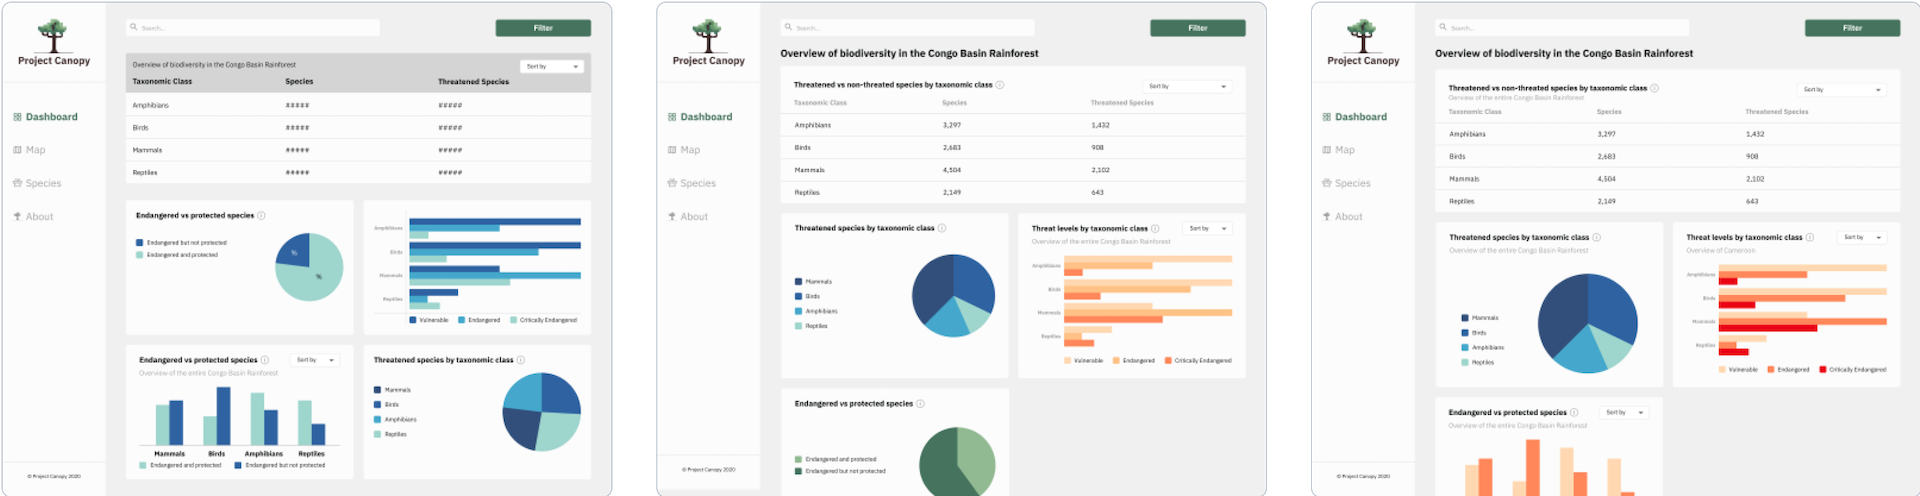Open the Species label in the right mockup sidebar

point(1353,183)
